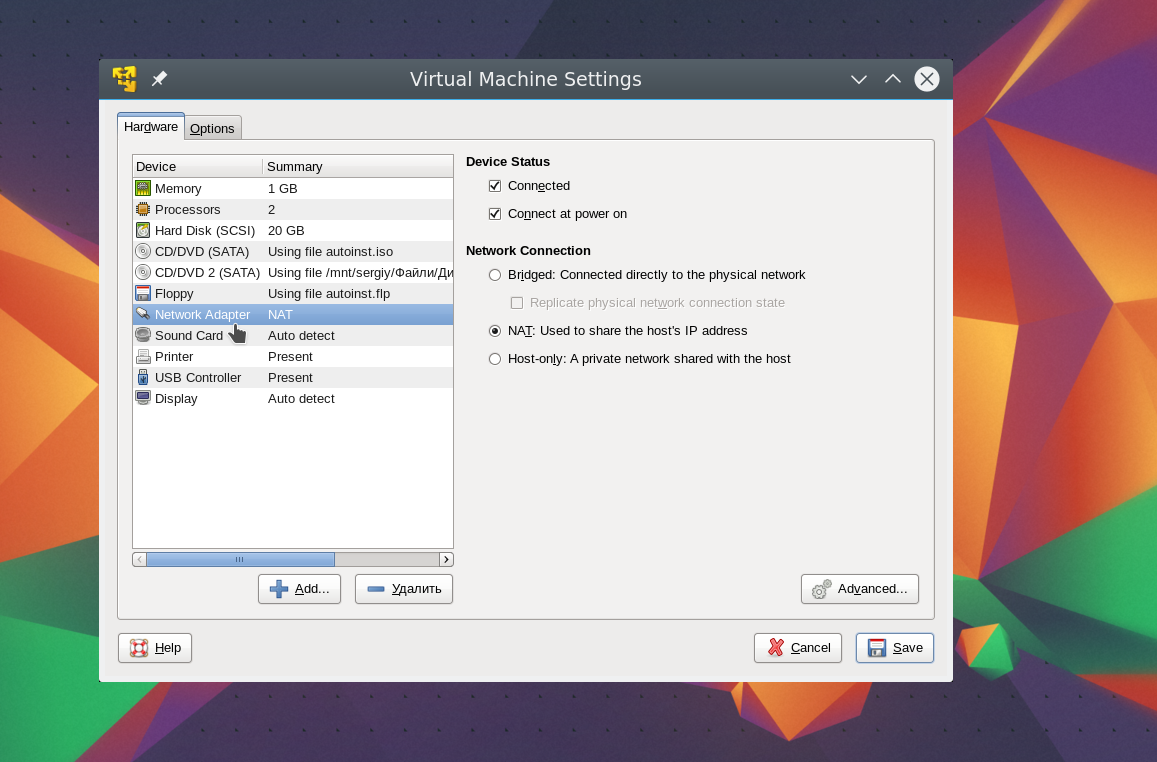Select Bridged network connection option
This screenshot has height=762, width=1157.
point(495,275)
